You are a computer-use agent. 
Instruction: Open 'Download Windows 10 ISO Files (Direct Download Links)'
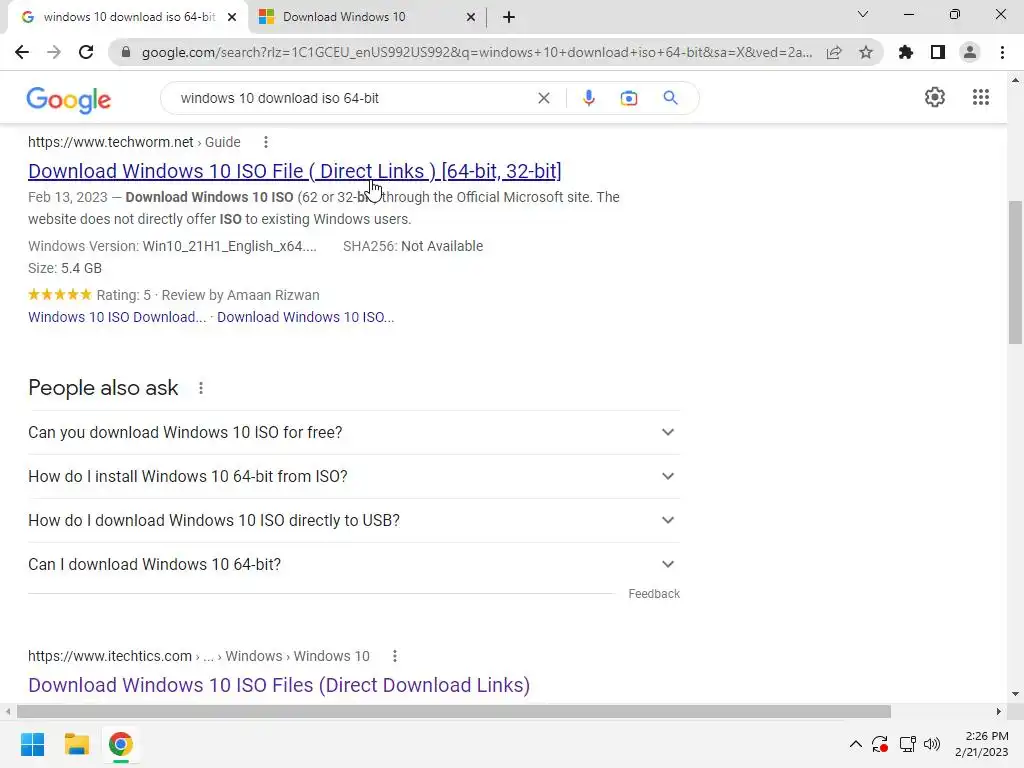tap(279, 685)
